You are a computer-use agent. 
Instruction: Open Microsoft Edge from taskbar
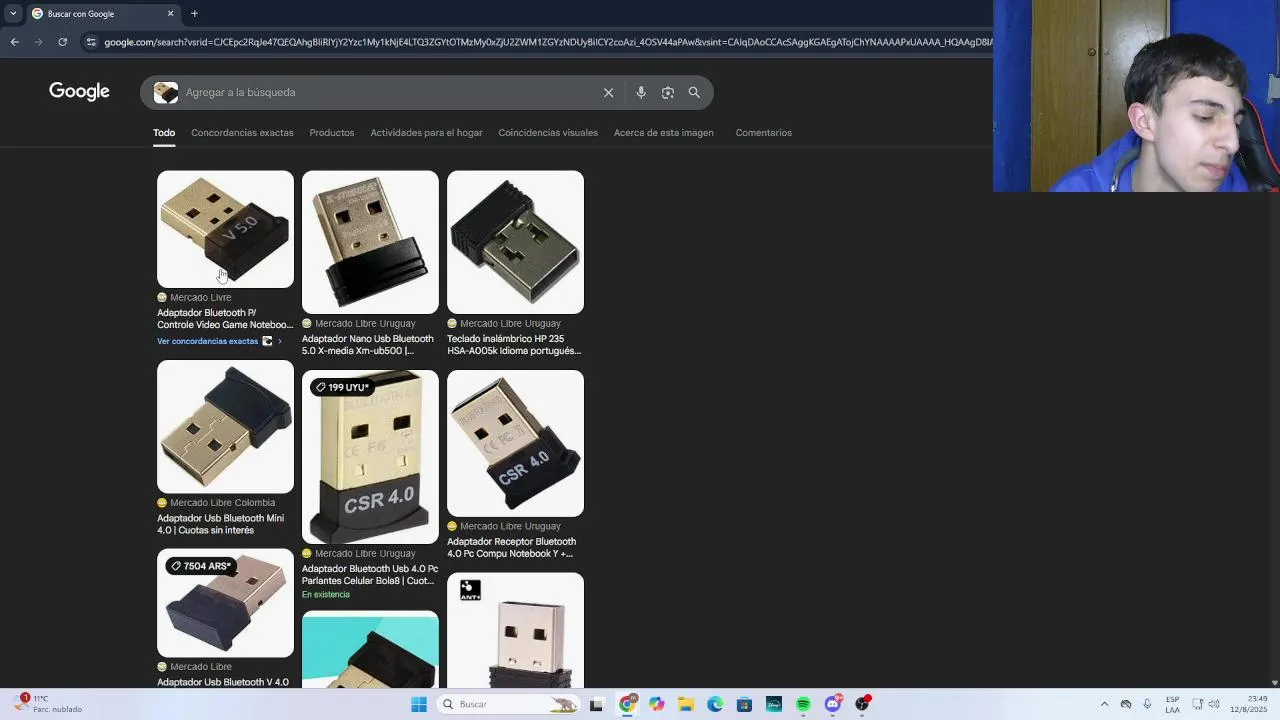coord(715,704)
